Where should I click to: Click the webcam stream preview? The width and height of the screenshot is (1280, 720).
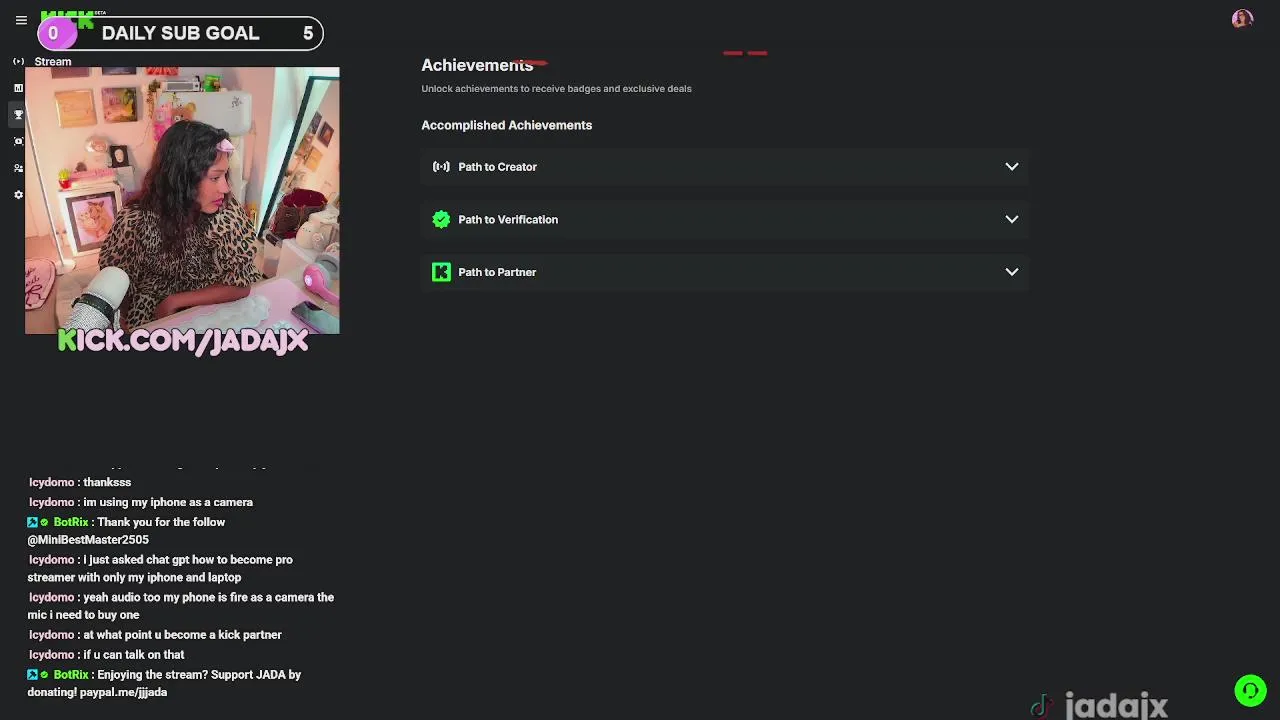click(182, 200)
